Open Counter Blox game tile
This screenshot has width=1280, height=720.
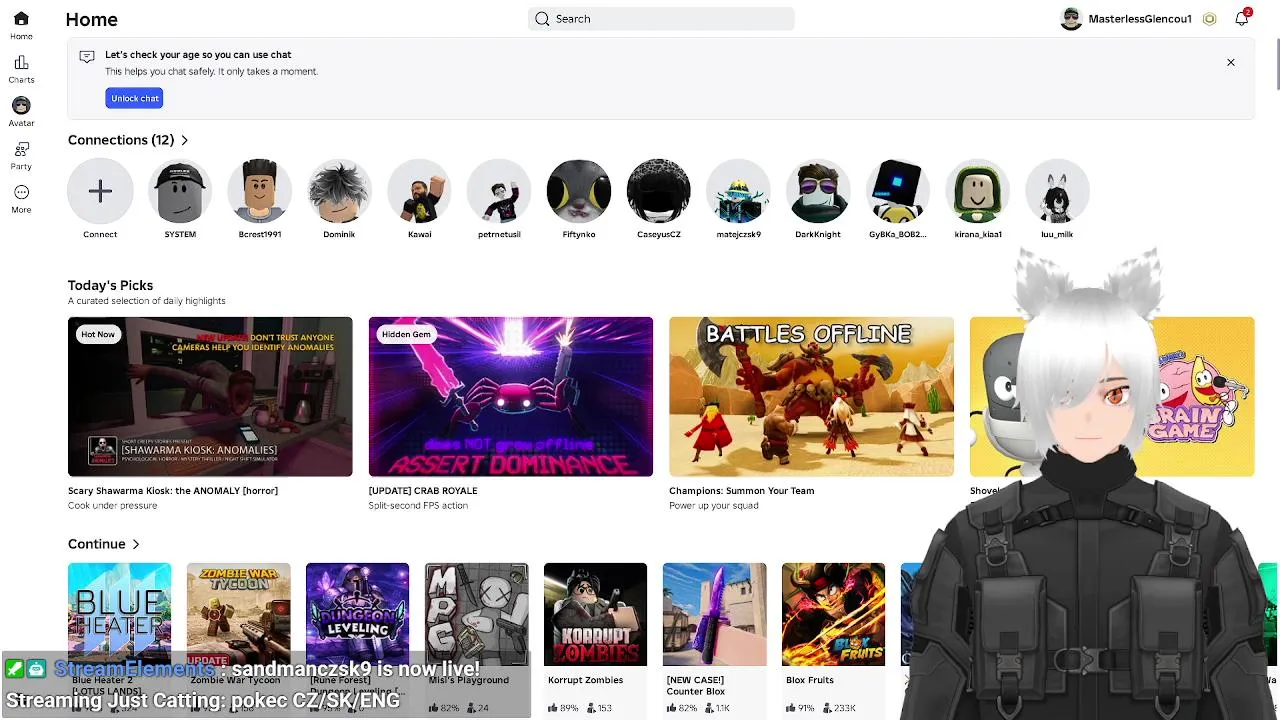coord(715,614)
